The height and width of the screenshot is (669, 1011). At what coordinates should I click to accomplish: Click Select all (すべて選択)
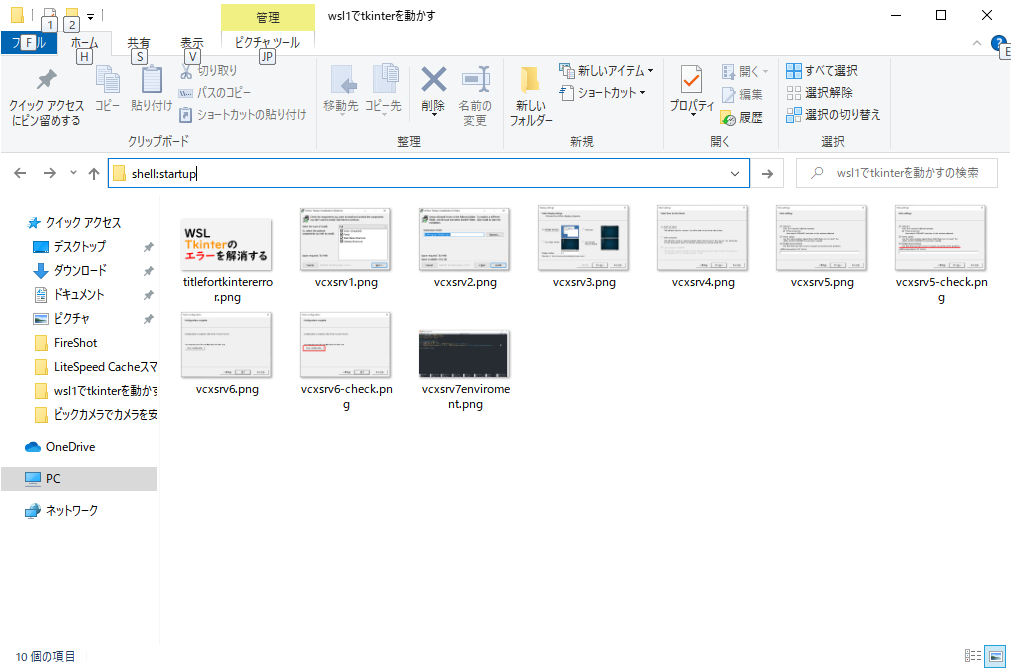tap(822, 71)
